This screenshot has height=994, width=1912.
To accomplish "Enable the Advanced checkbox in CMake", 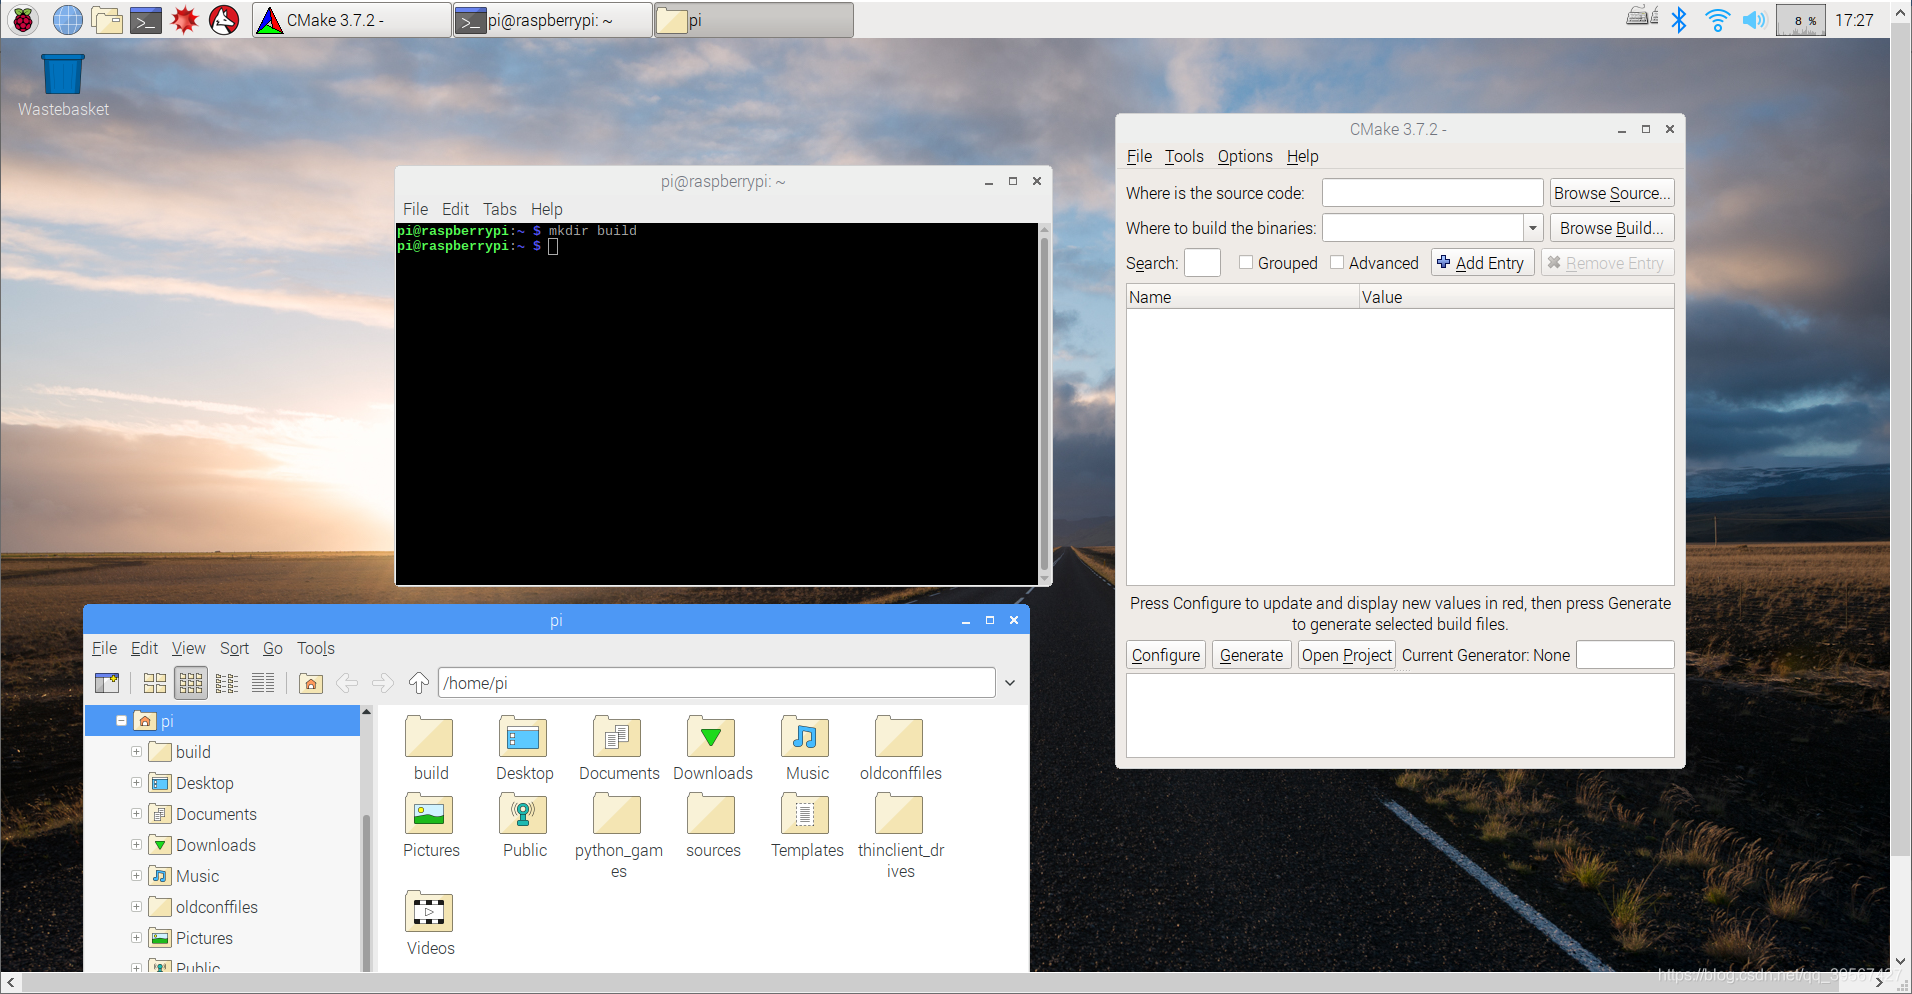I will click(1337, 262).
